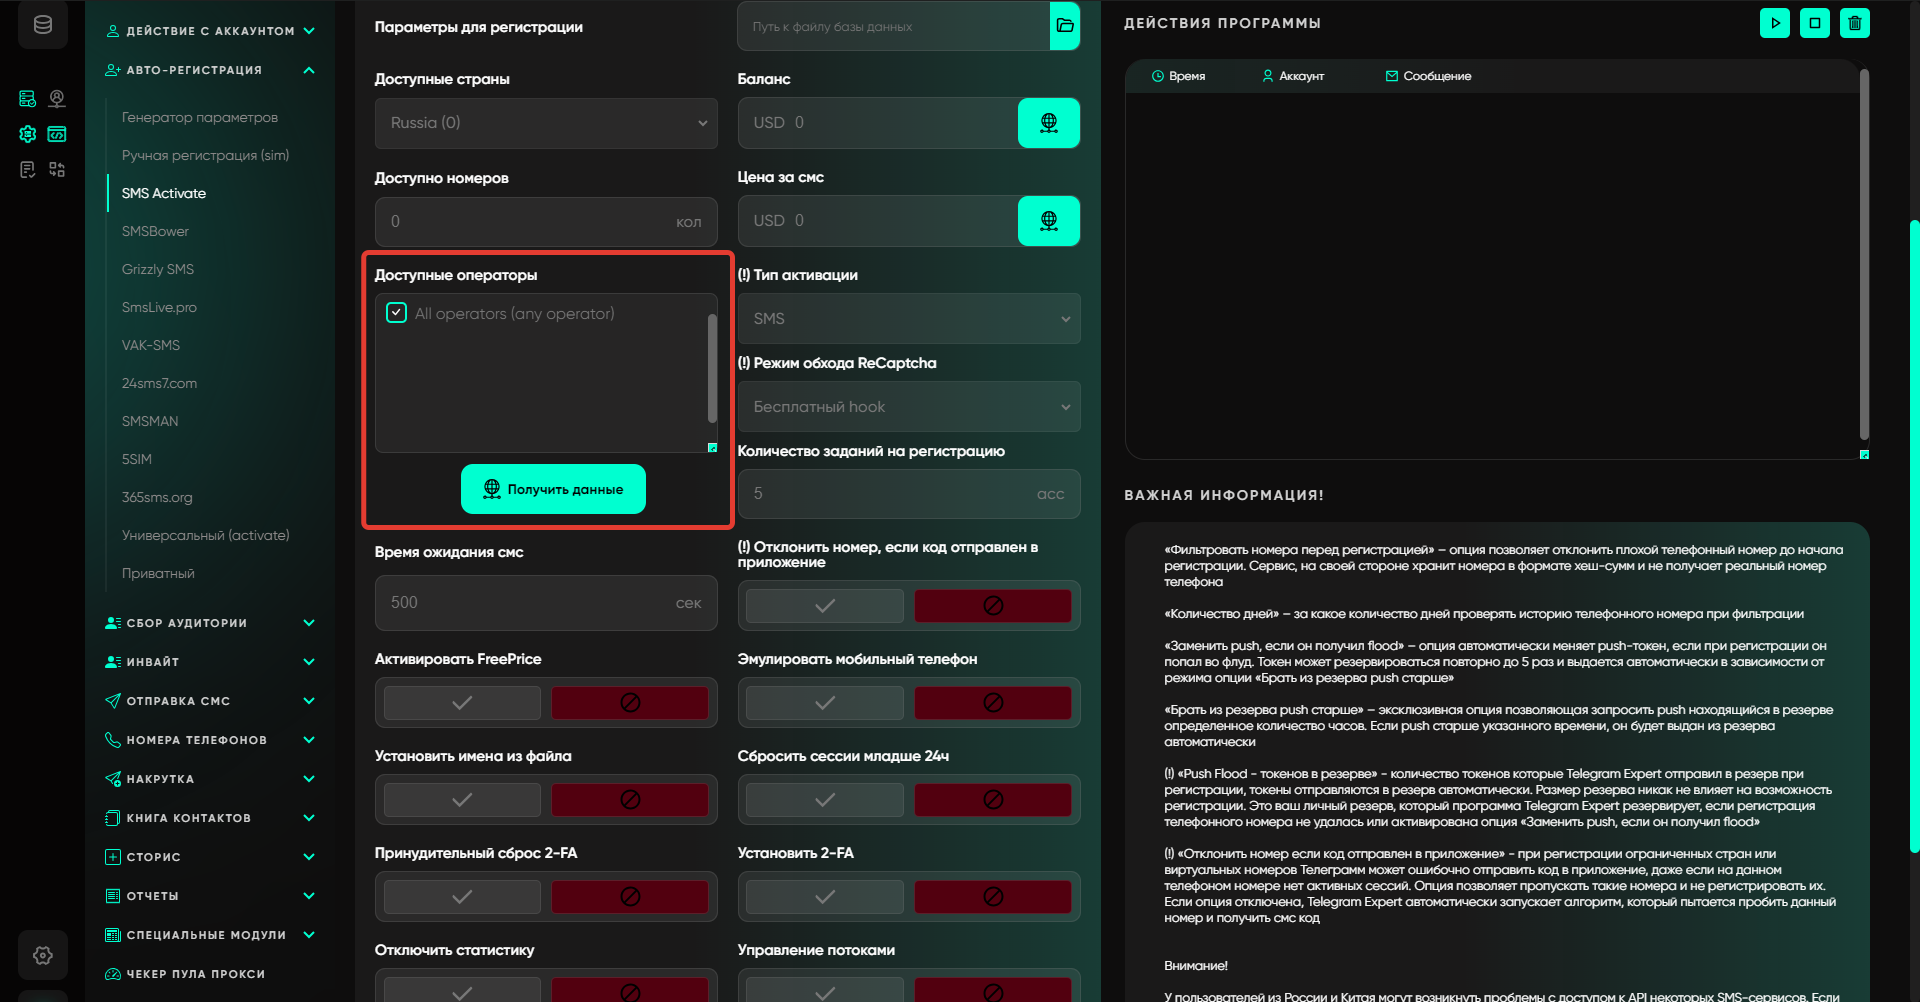Screen dimensions: 1920x1002
Task: Open the Доступные страны Russia dropdown
Action: point(546,123)
